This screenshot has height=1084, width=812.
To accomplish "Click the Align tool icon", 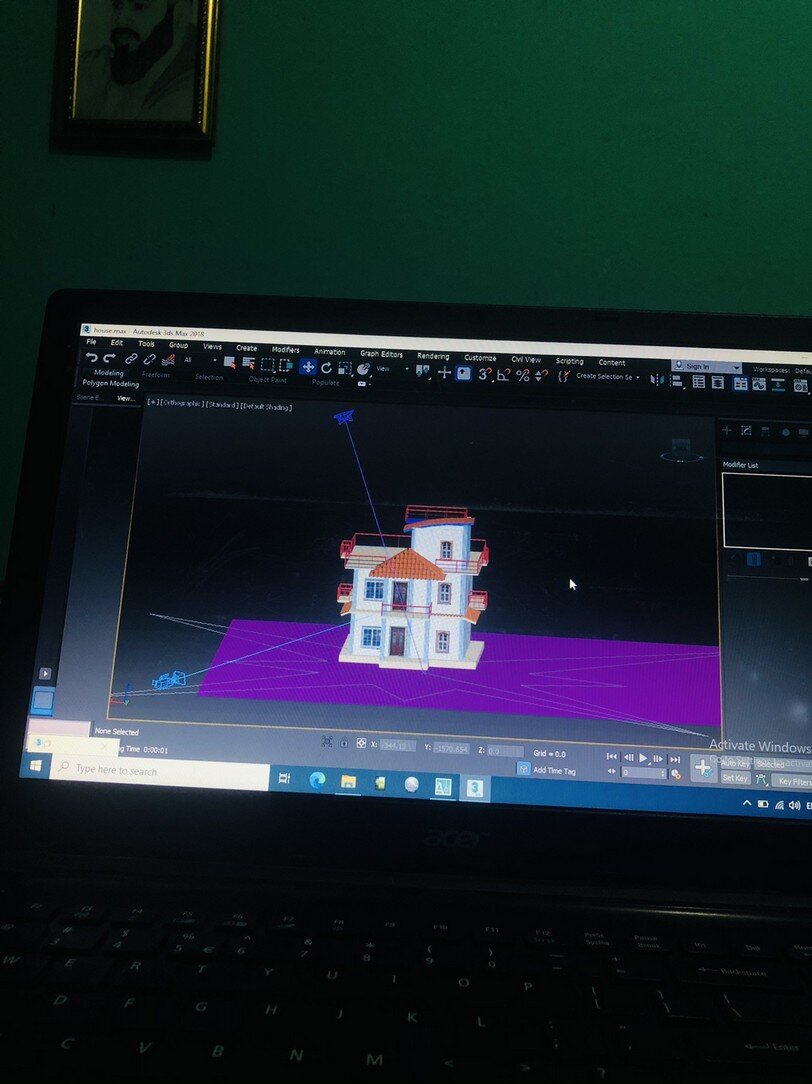I will [x=677, y=380].
